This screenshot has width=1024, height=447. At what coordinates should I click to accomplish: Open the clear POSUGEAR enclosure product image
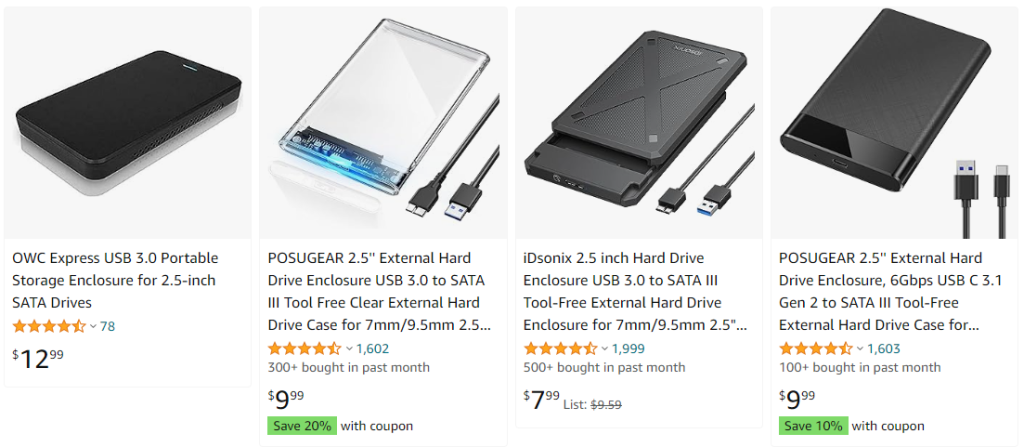click(383, 123)
